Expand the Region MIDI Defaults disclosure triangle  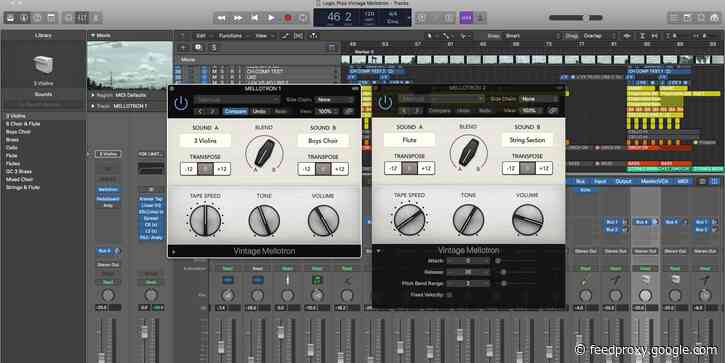tap(92, 95)
